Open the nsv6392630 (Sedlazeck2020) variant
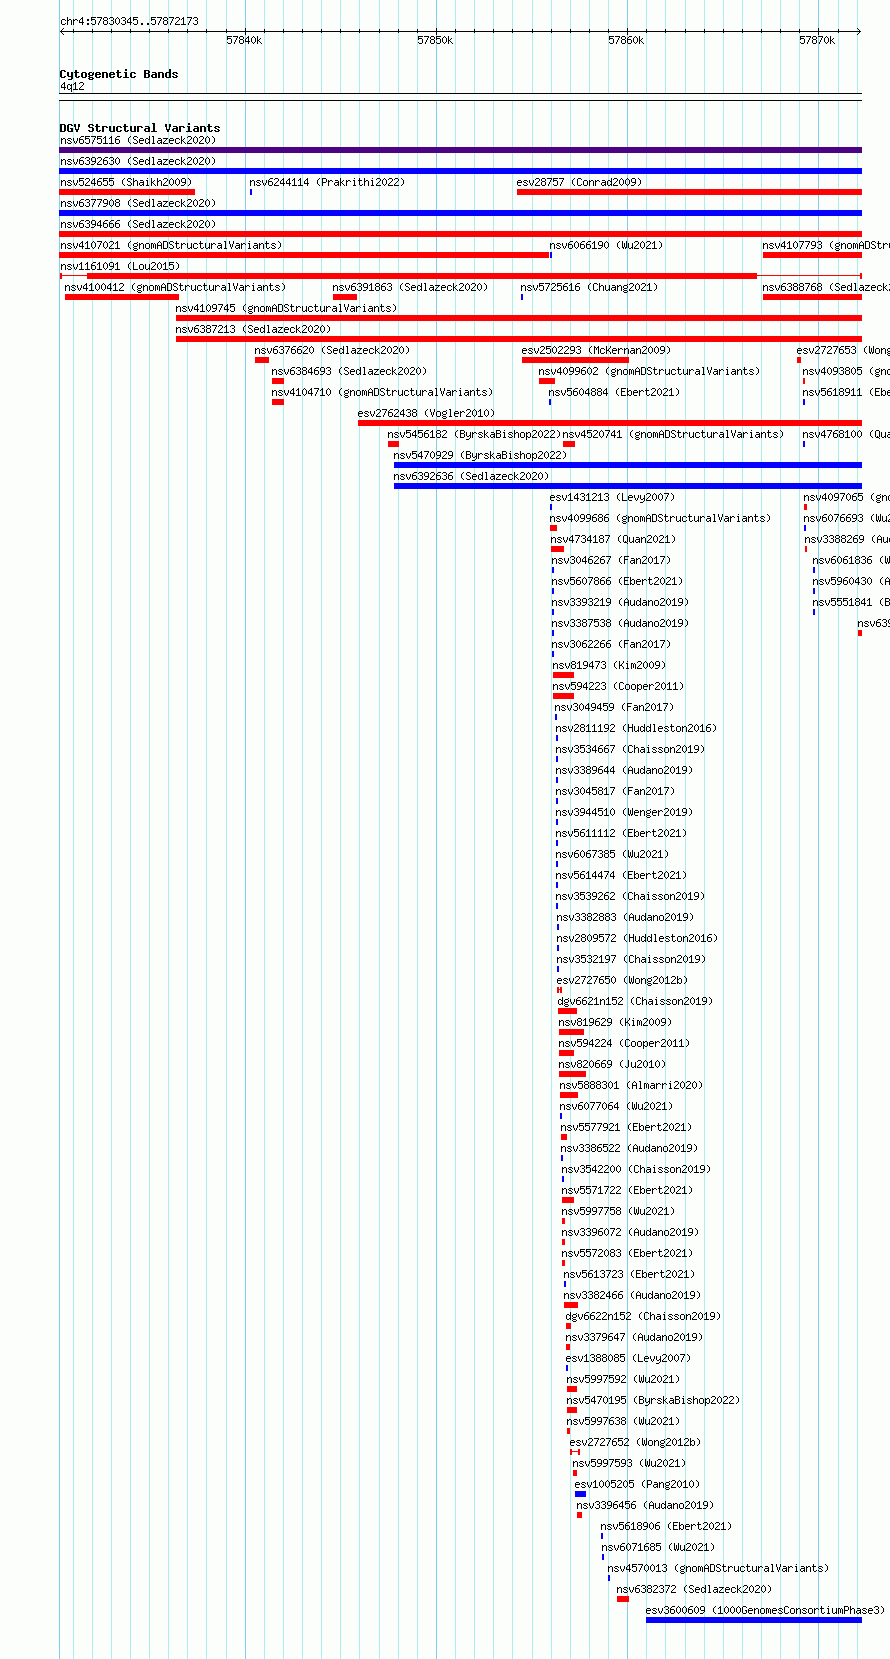The height and width of the screenshot is (1659, 890). pyautogui.click(x=138, y=161)
